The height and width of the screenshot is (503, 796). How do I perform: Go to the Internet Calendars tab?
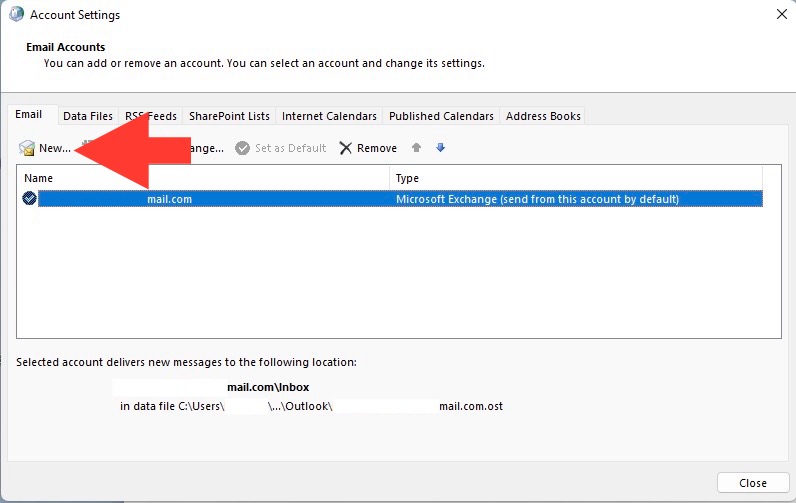tap(329, 116)
